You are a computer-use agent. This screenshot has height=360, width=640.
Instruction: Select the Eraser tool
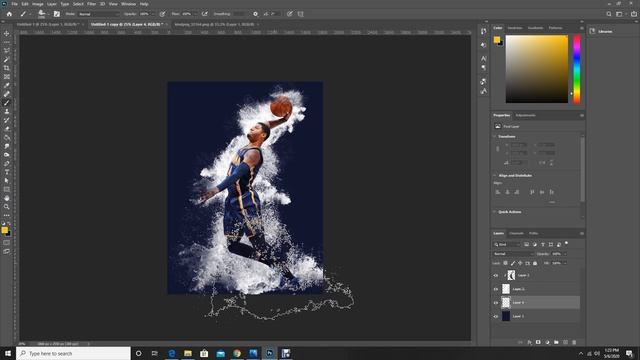point(7,129)
